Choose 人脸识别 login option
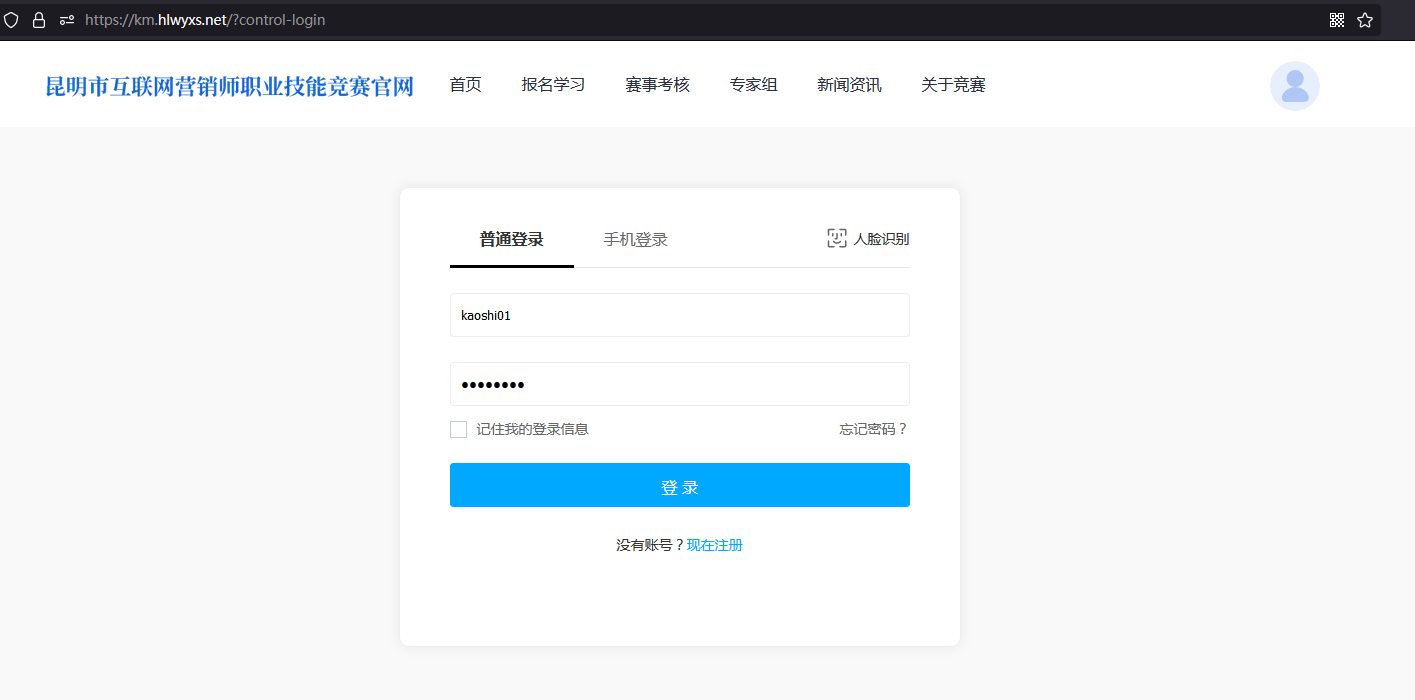This screenshot has width=1415, height=700. click(x=881, y=239)
